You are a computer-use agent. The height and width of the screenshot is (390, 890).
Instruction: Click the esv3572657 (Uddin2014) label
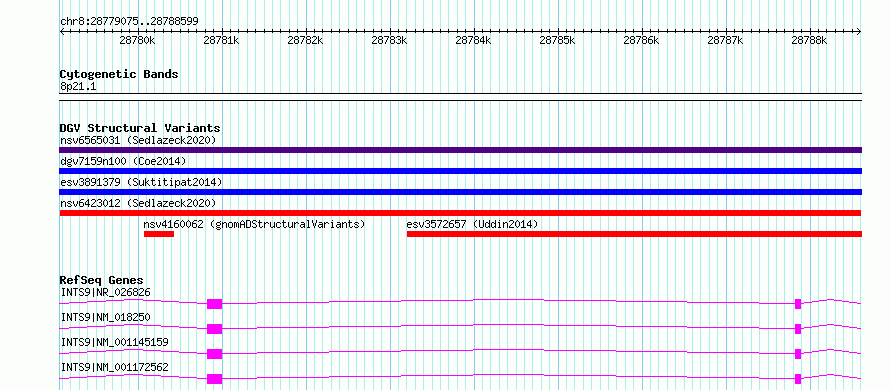point(472,224)
